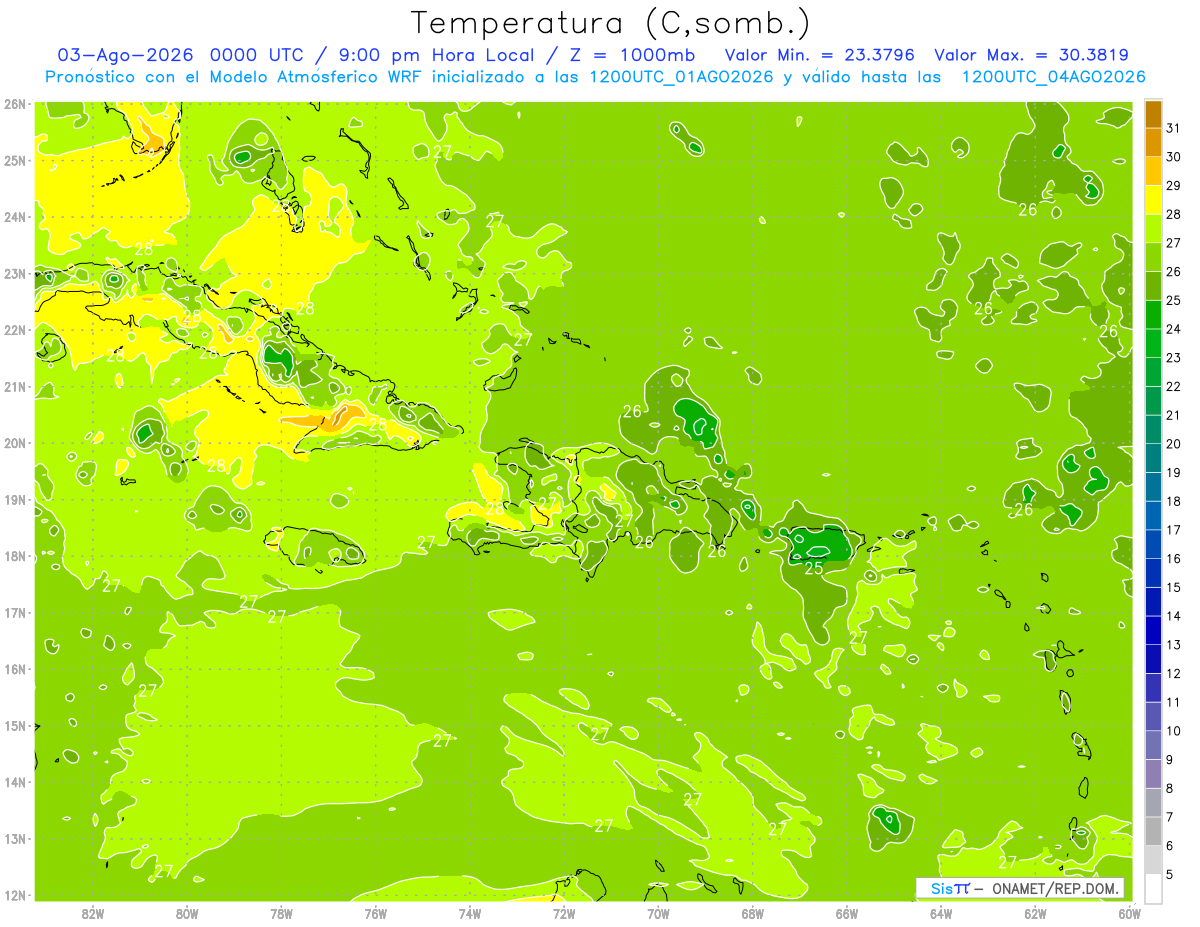
Task: Click the legend label 5
Action: point(1170,875)
